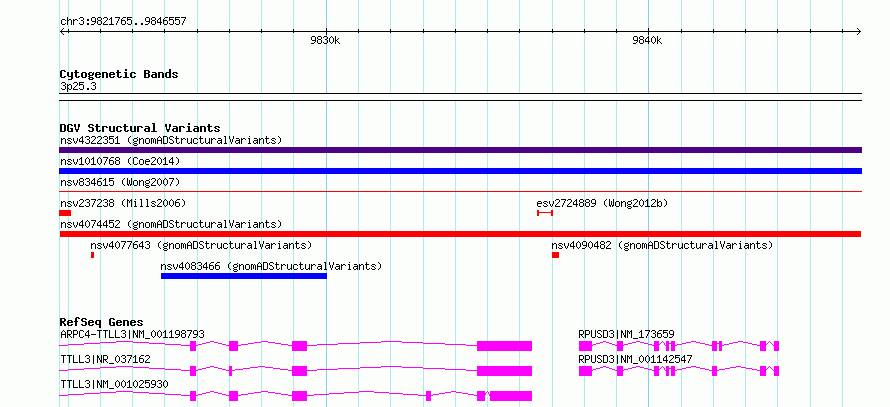Click the right arrowhead of the ruler

(859, 31)
